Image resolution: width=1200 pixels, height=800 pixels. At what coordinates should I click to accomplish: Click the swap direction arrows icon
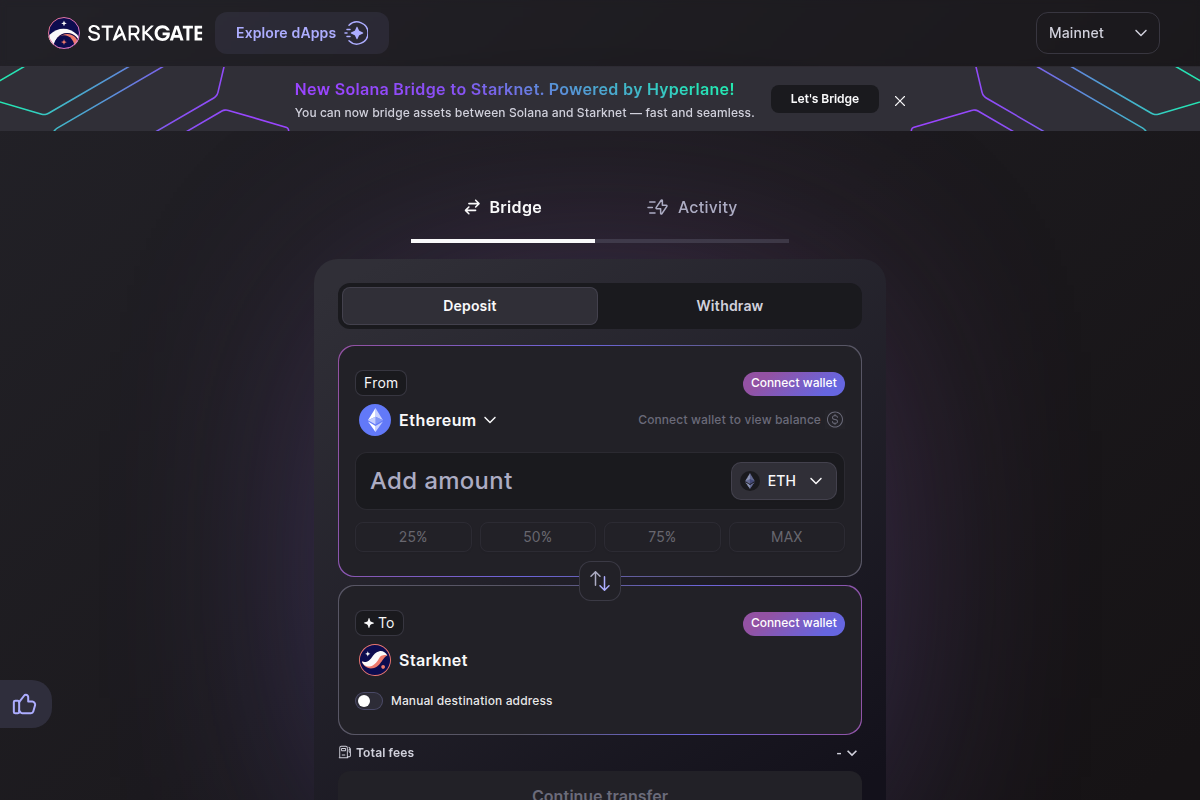coord(600,580)
